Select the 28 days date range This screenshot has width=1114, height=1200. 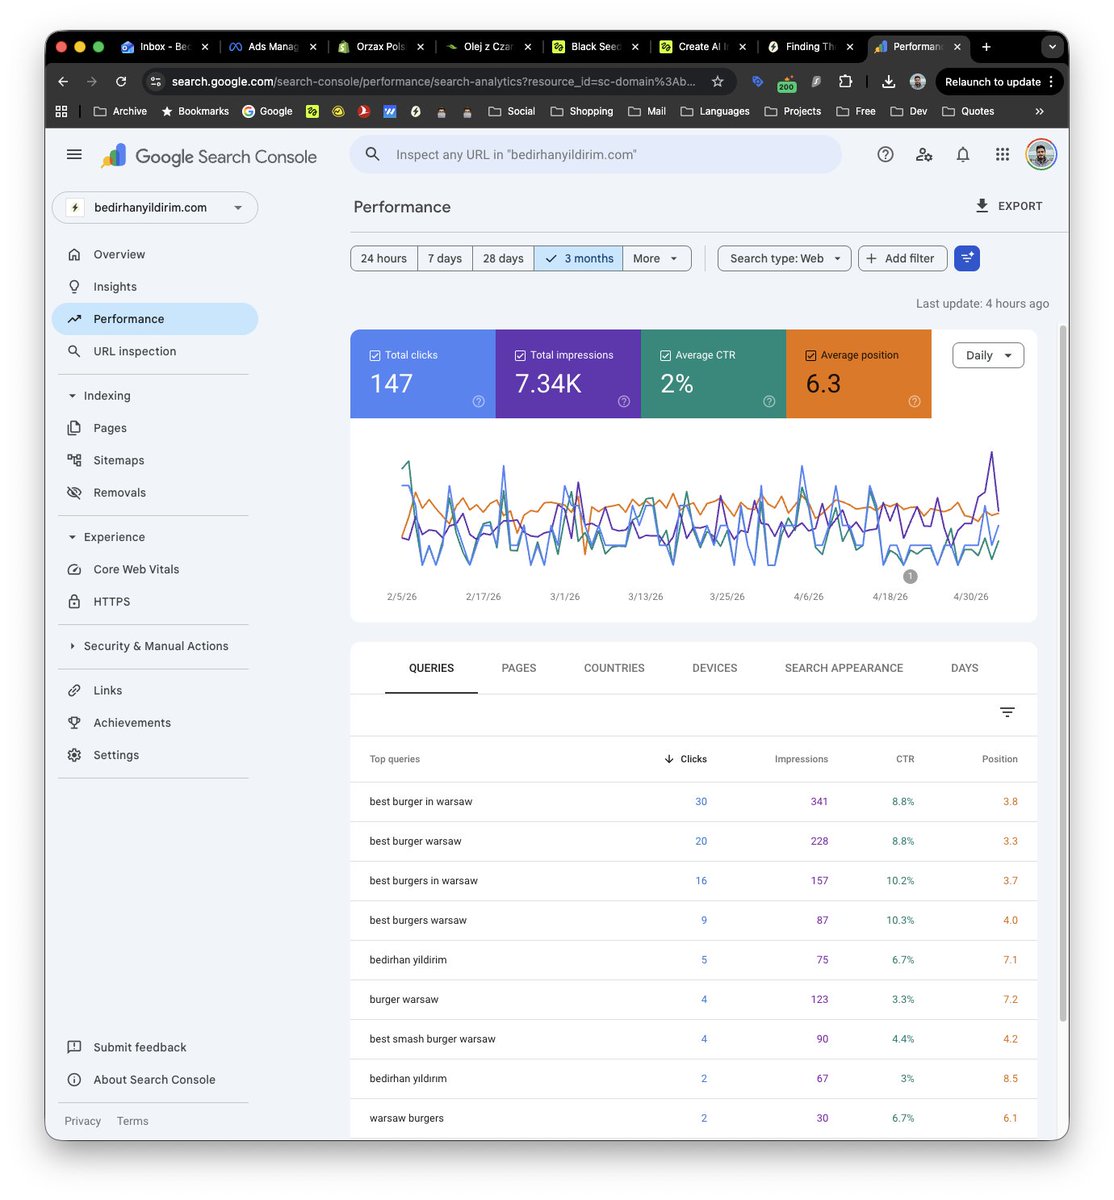(x=503, y=258)
